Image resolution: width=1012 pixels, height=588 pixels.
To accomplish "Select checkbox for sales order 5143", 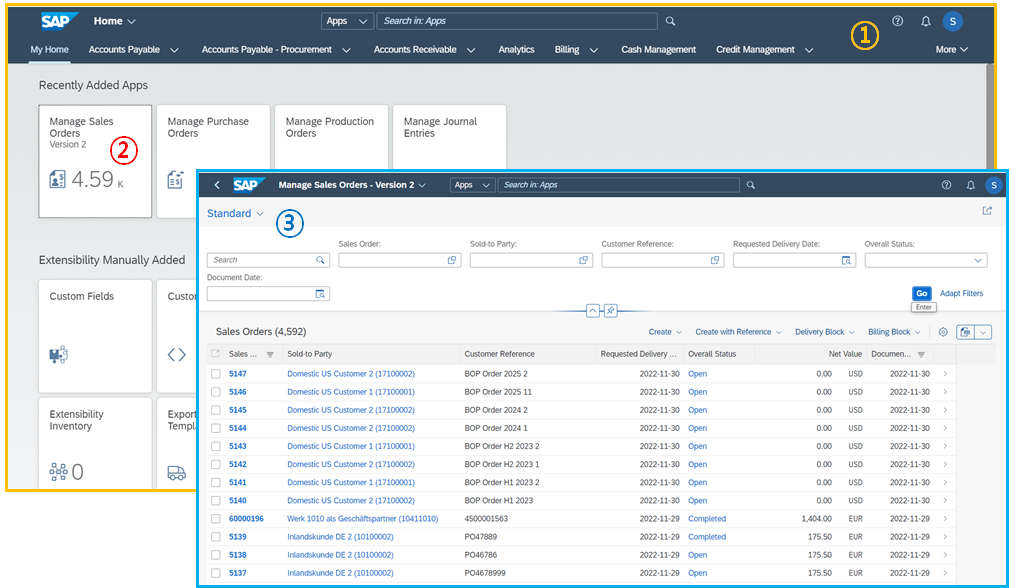I will [x=216, y=446].
